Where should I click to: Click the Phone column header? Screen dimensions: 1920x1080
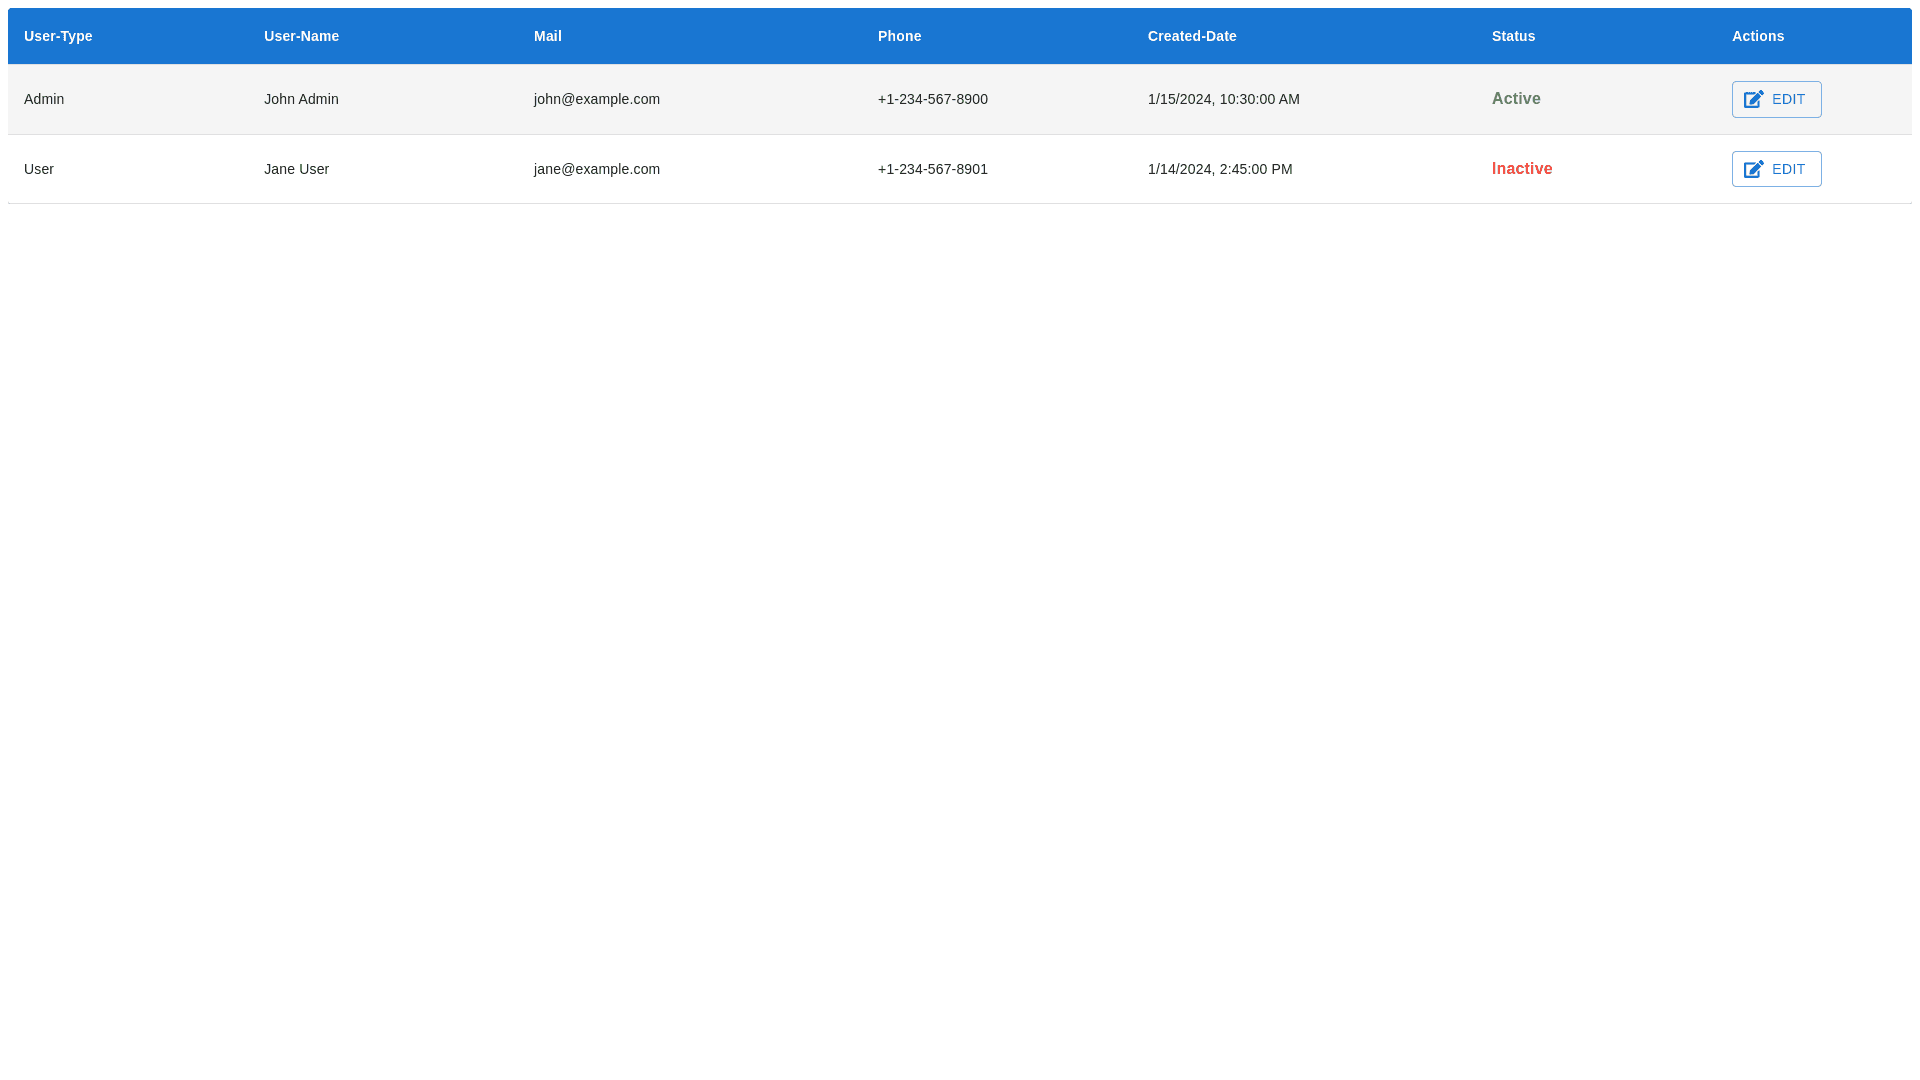(899, 36)
